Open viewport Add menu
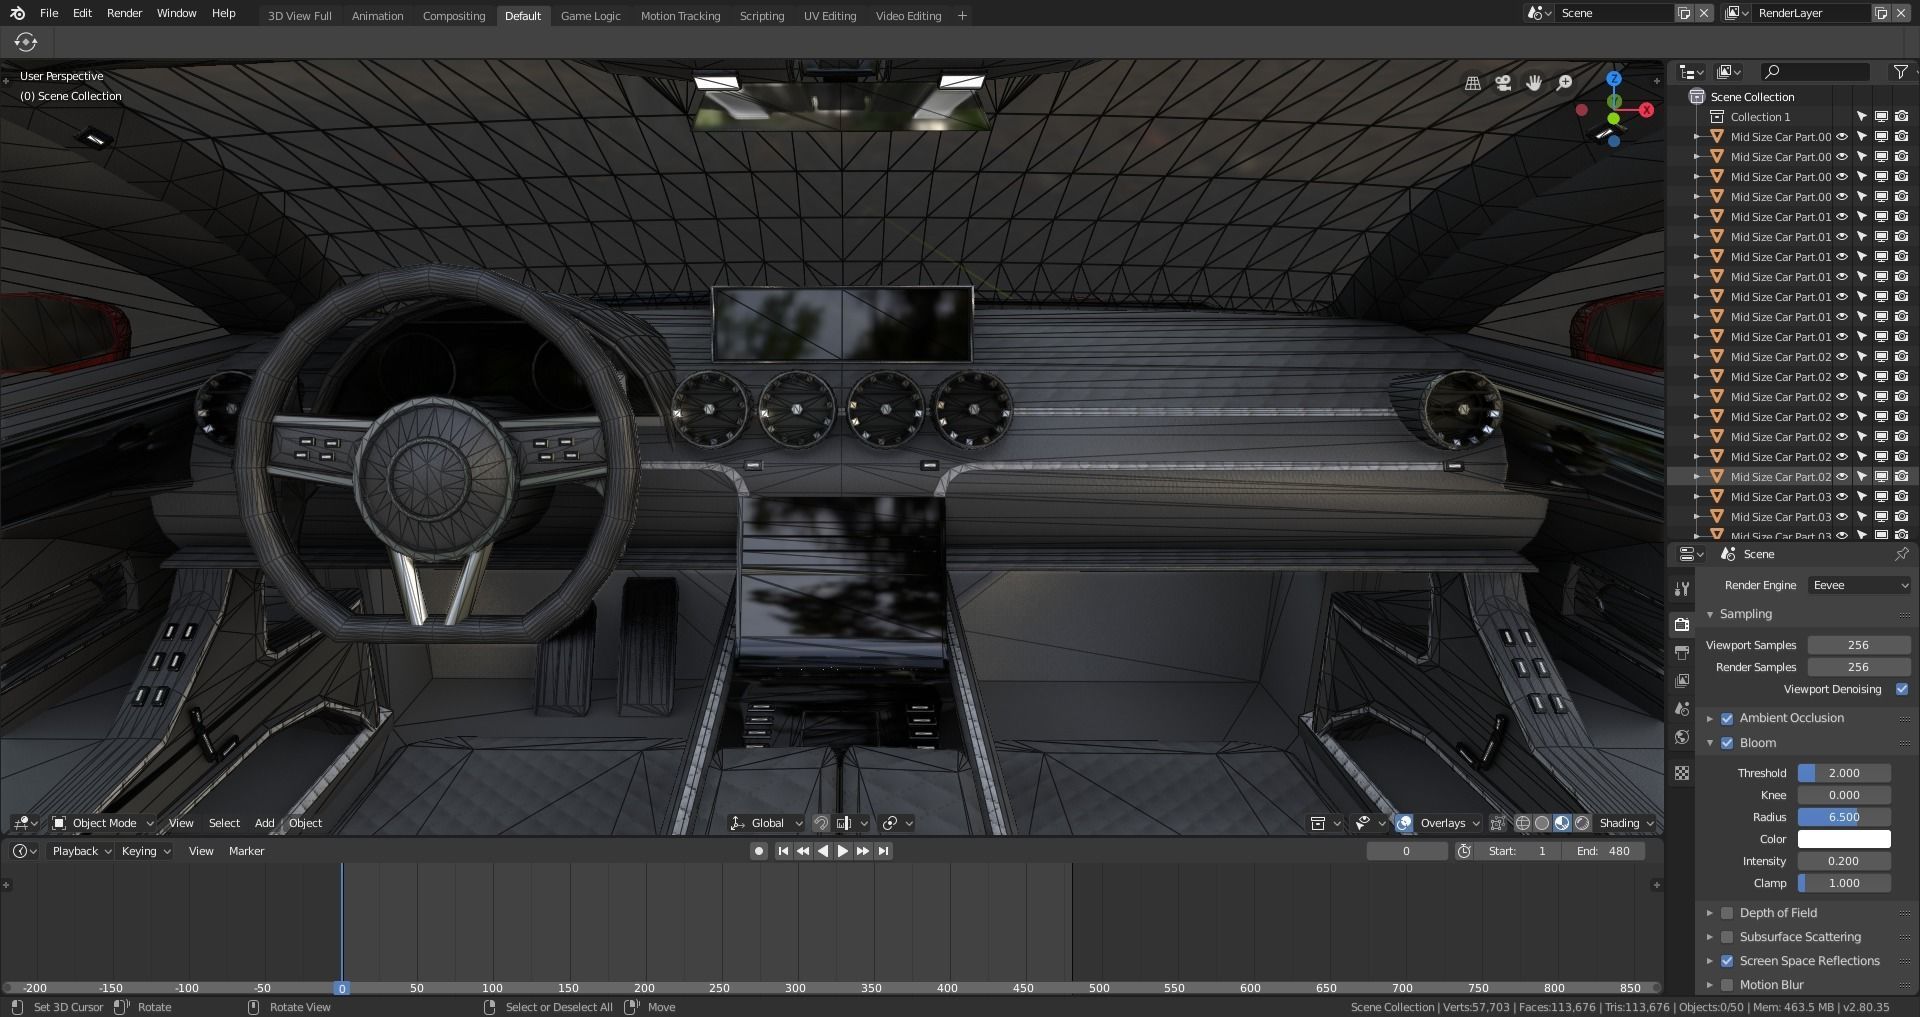 point(264,823)
